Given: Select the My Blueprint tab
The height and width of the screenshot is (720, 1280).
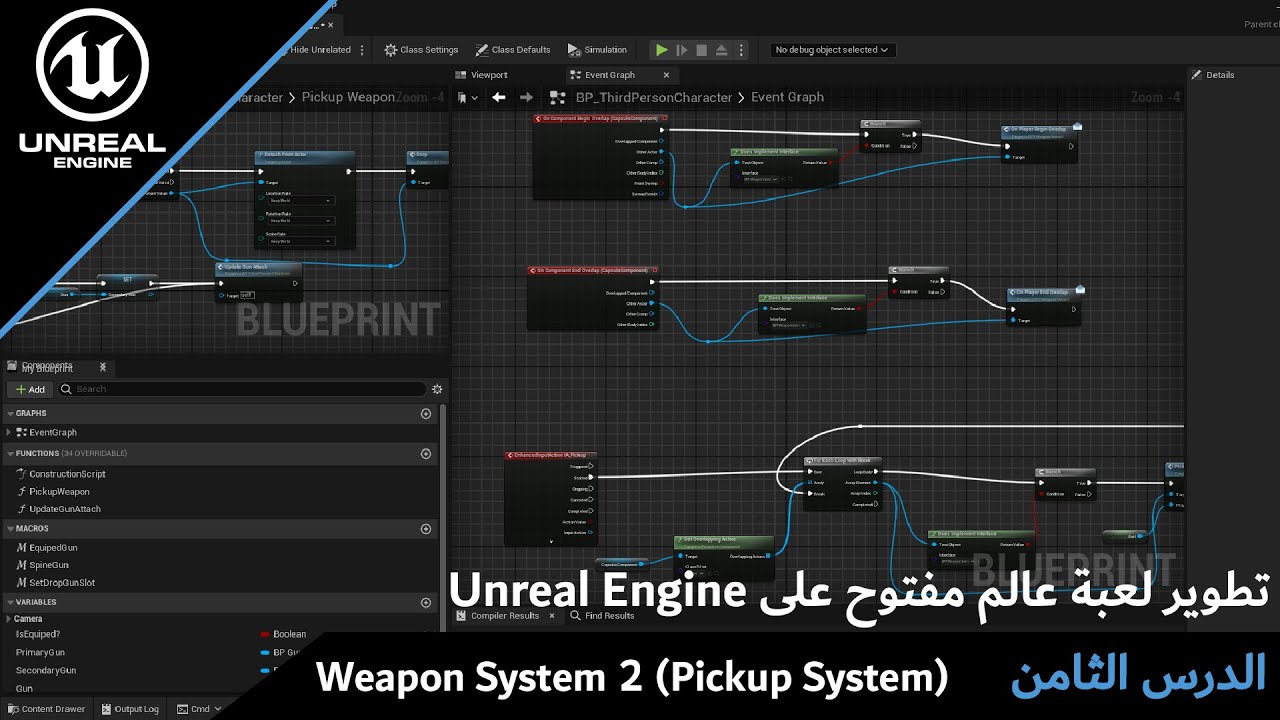Looking at the screenshot, I should tap(47, 368).
